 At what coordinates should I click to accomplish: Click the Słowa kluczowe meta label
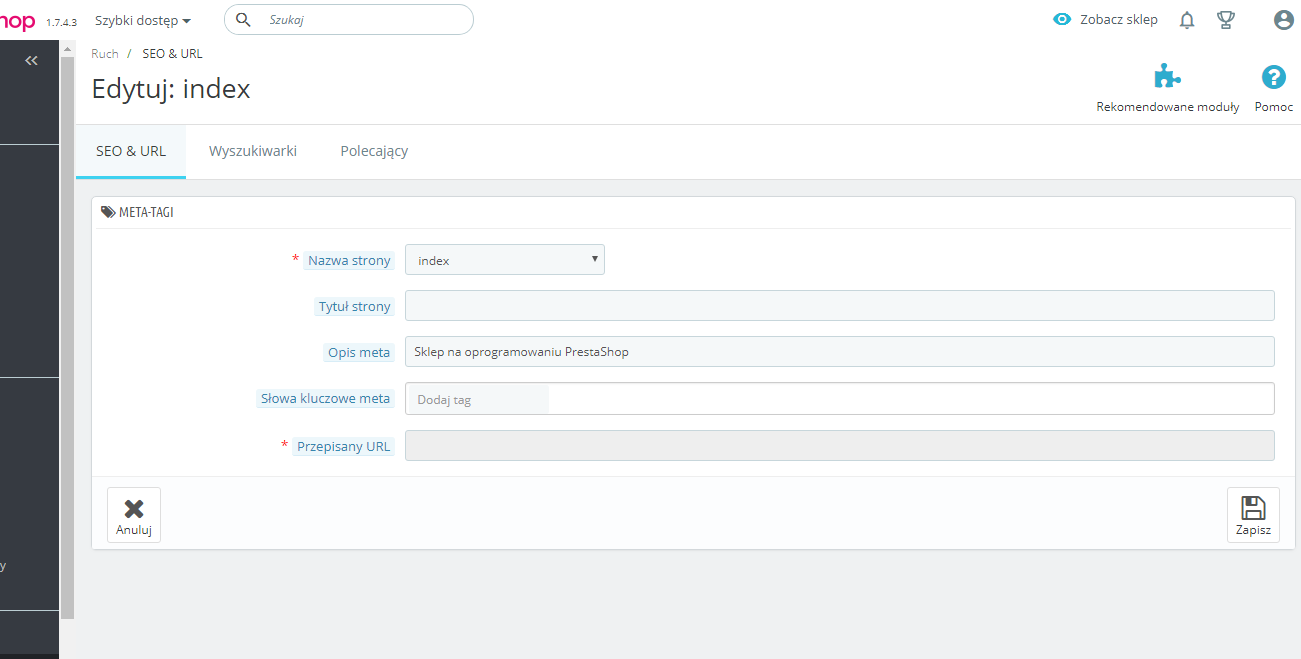point(326,399)
